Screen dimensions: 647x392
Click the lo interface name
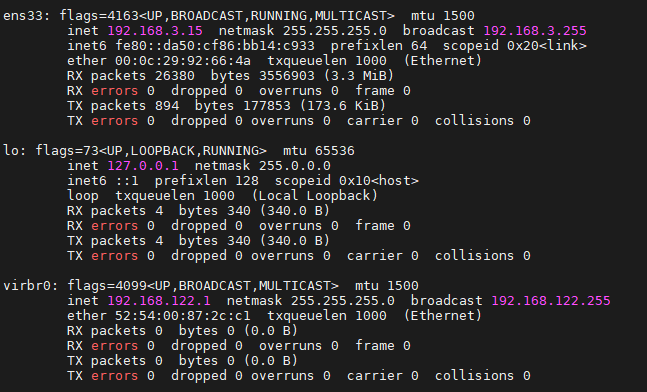(x=11, y=151)
